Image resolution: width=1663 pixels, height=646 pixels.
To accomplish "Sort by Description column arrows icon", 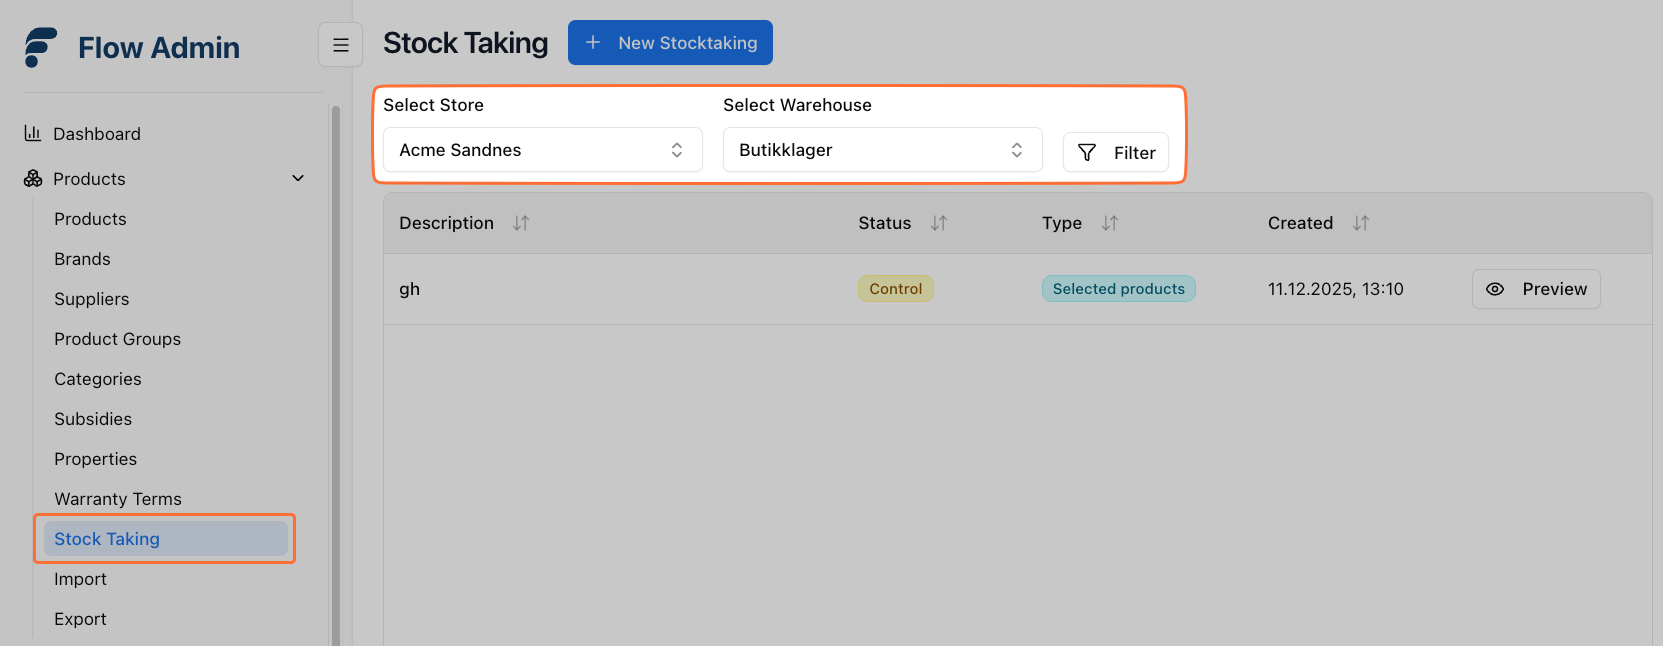I will (x=521, y=223).
